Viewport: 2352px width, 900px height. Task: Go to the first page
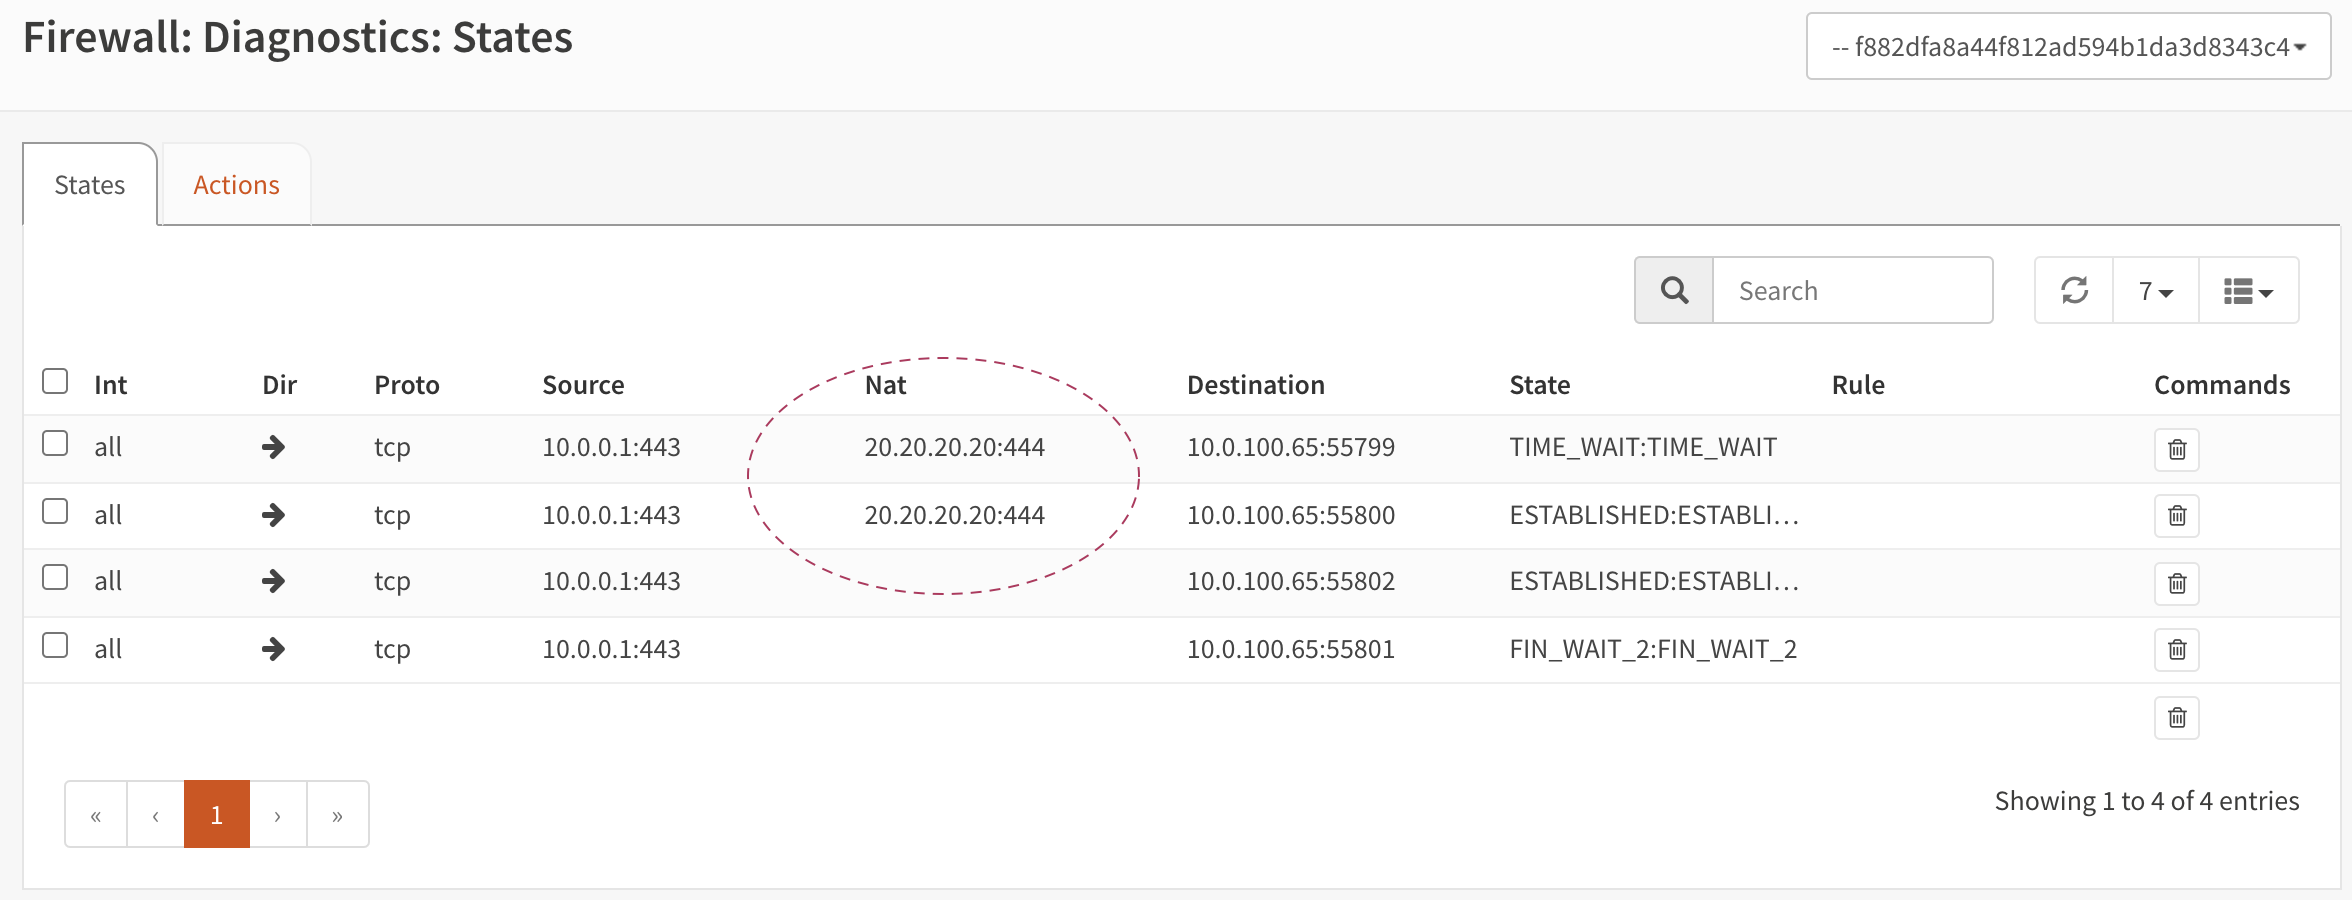point(96,815)
